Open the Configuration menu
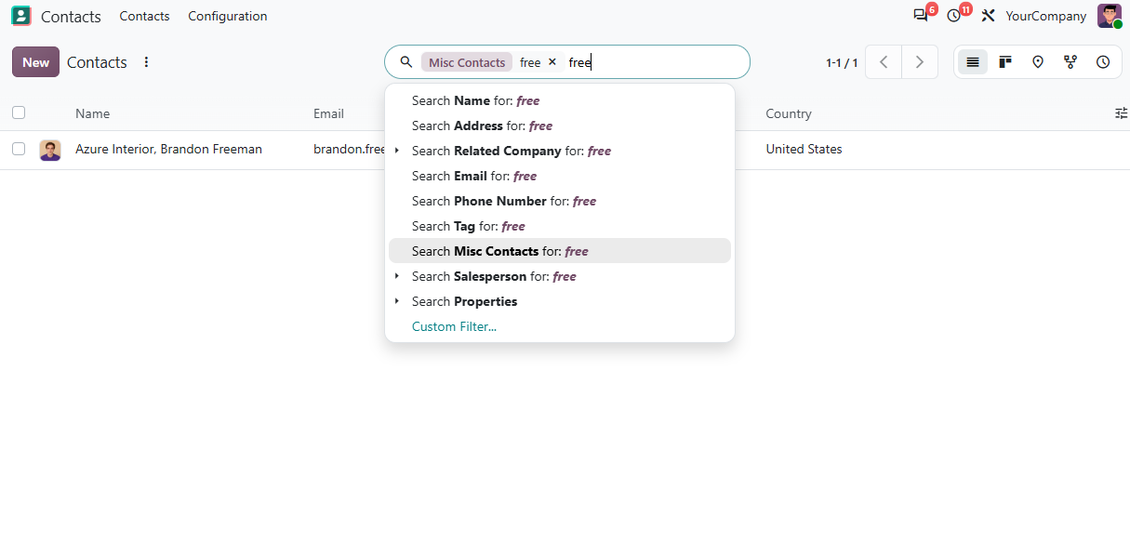The height and width of the screenshot is (542, 1130). [228, 16]
